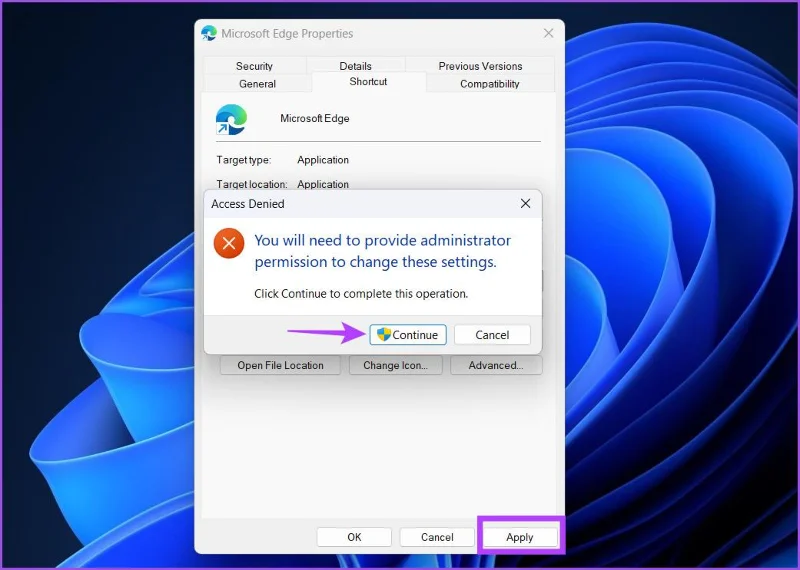Click the 'Target location:' label
The image size is (800, 570).
click(252, 184)
